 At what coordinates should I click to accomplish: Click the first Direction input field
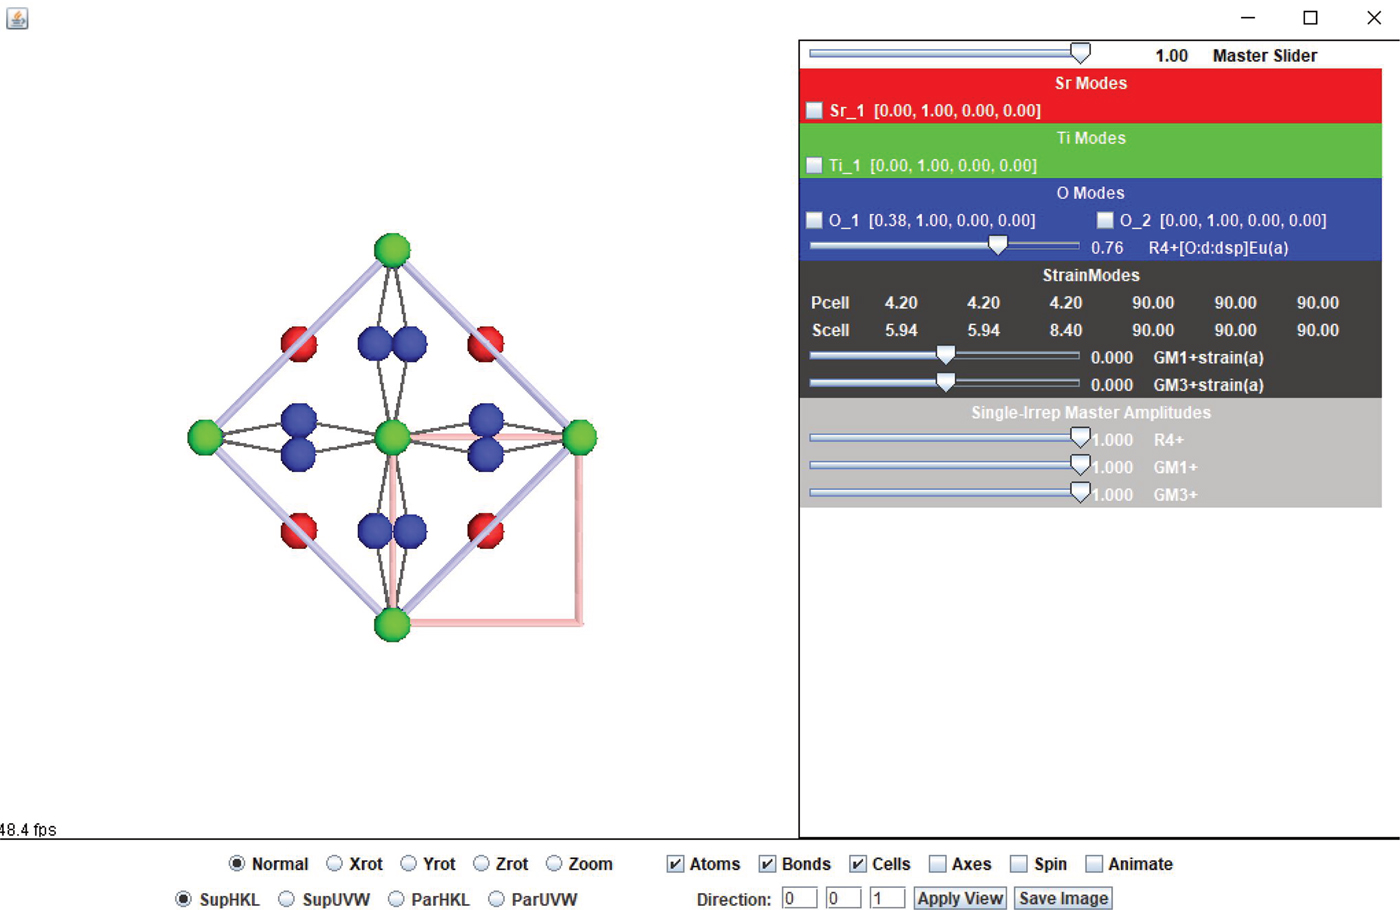click(x=799, y=898)
